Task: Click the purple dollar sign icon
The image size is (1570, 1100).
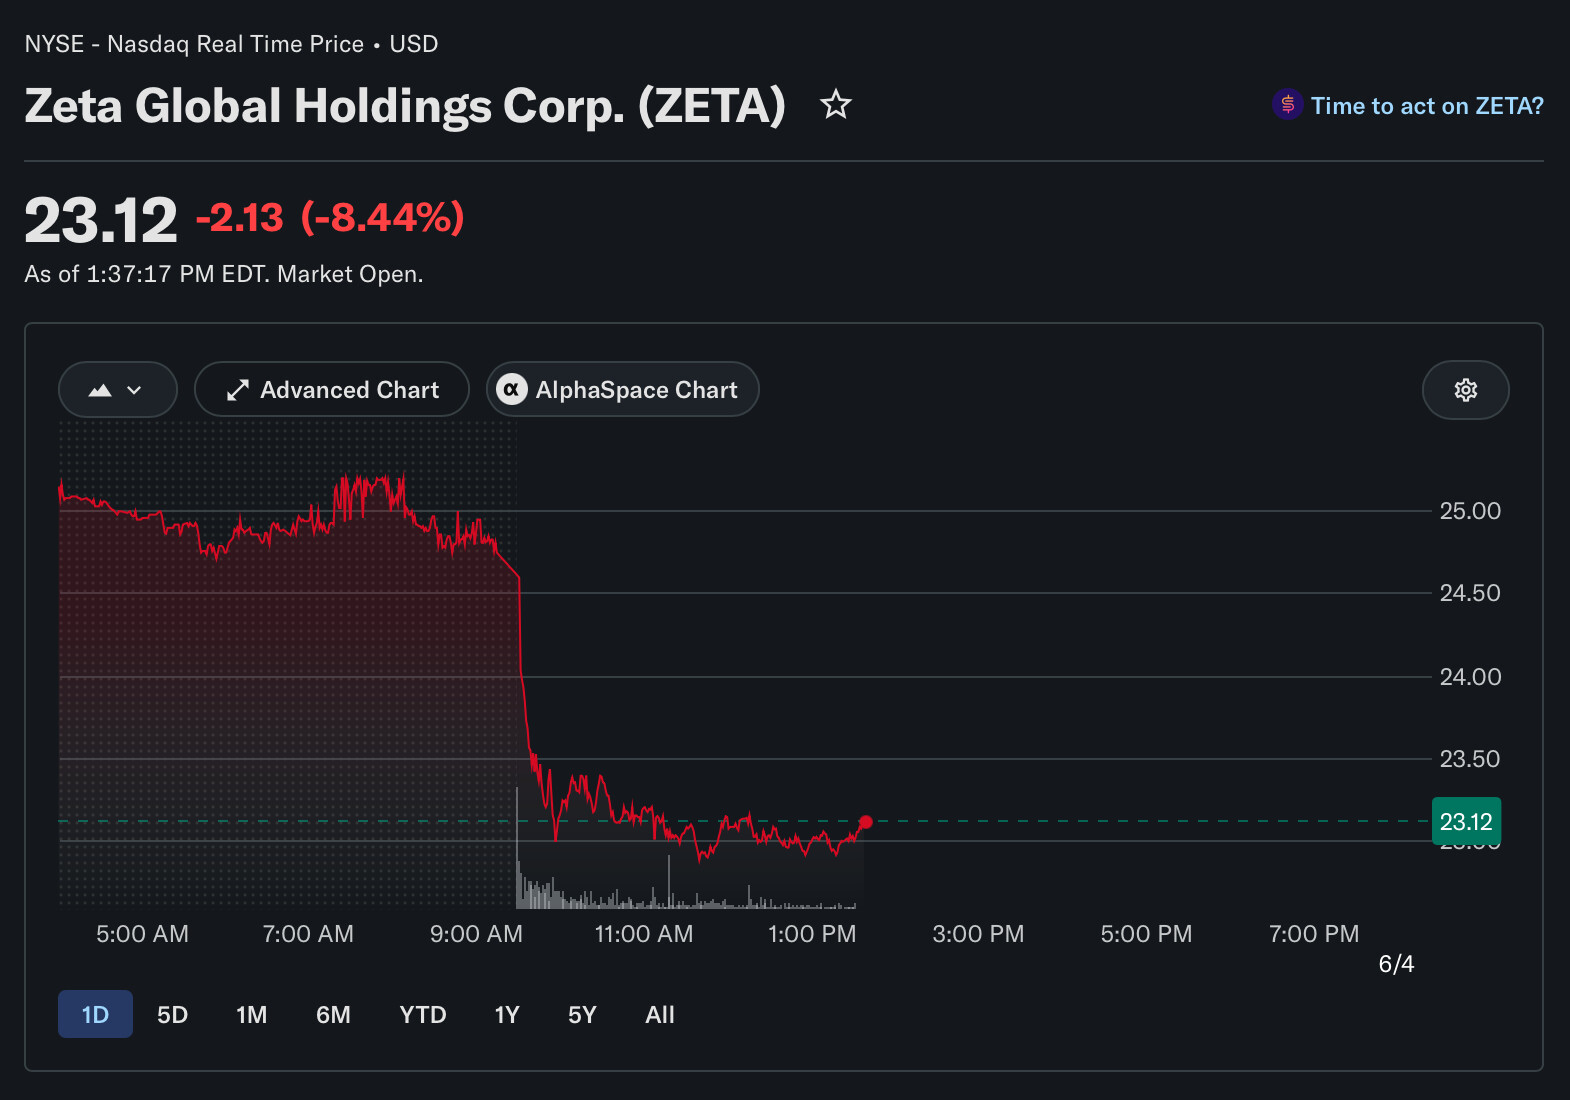Action: point(1287,104)
